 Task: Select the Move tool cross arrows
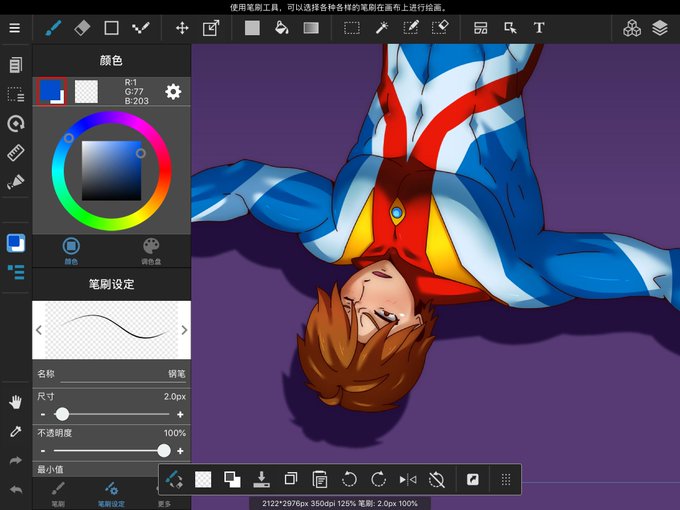[182, 28]
